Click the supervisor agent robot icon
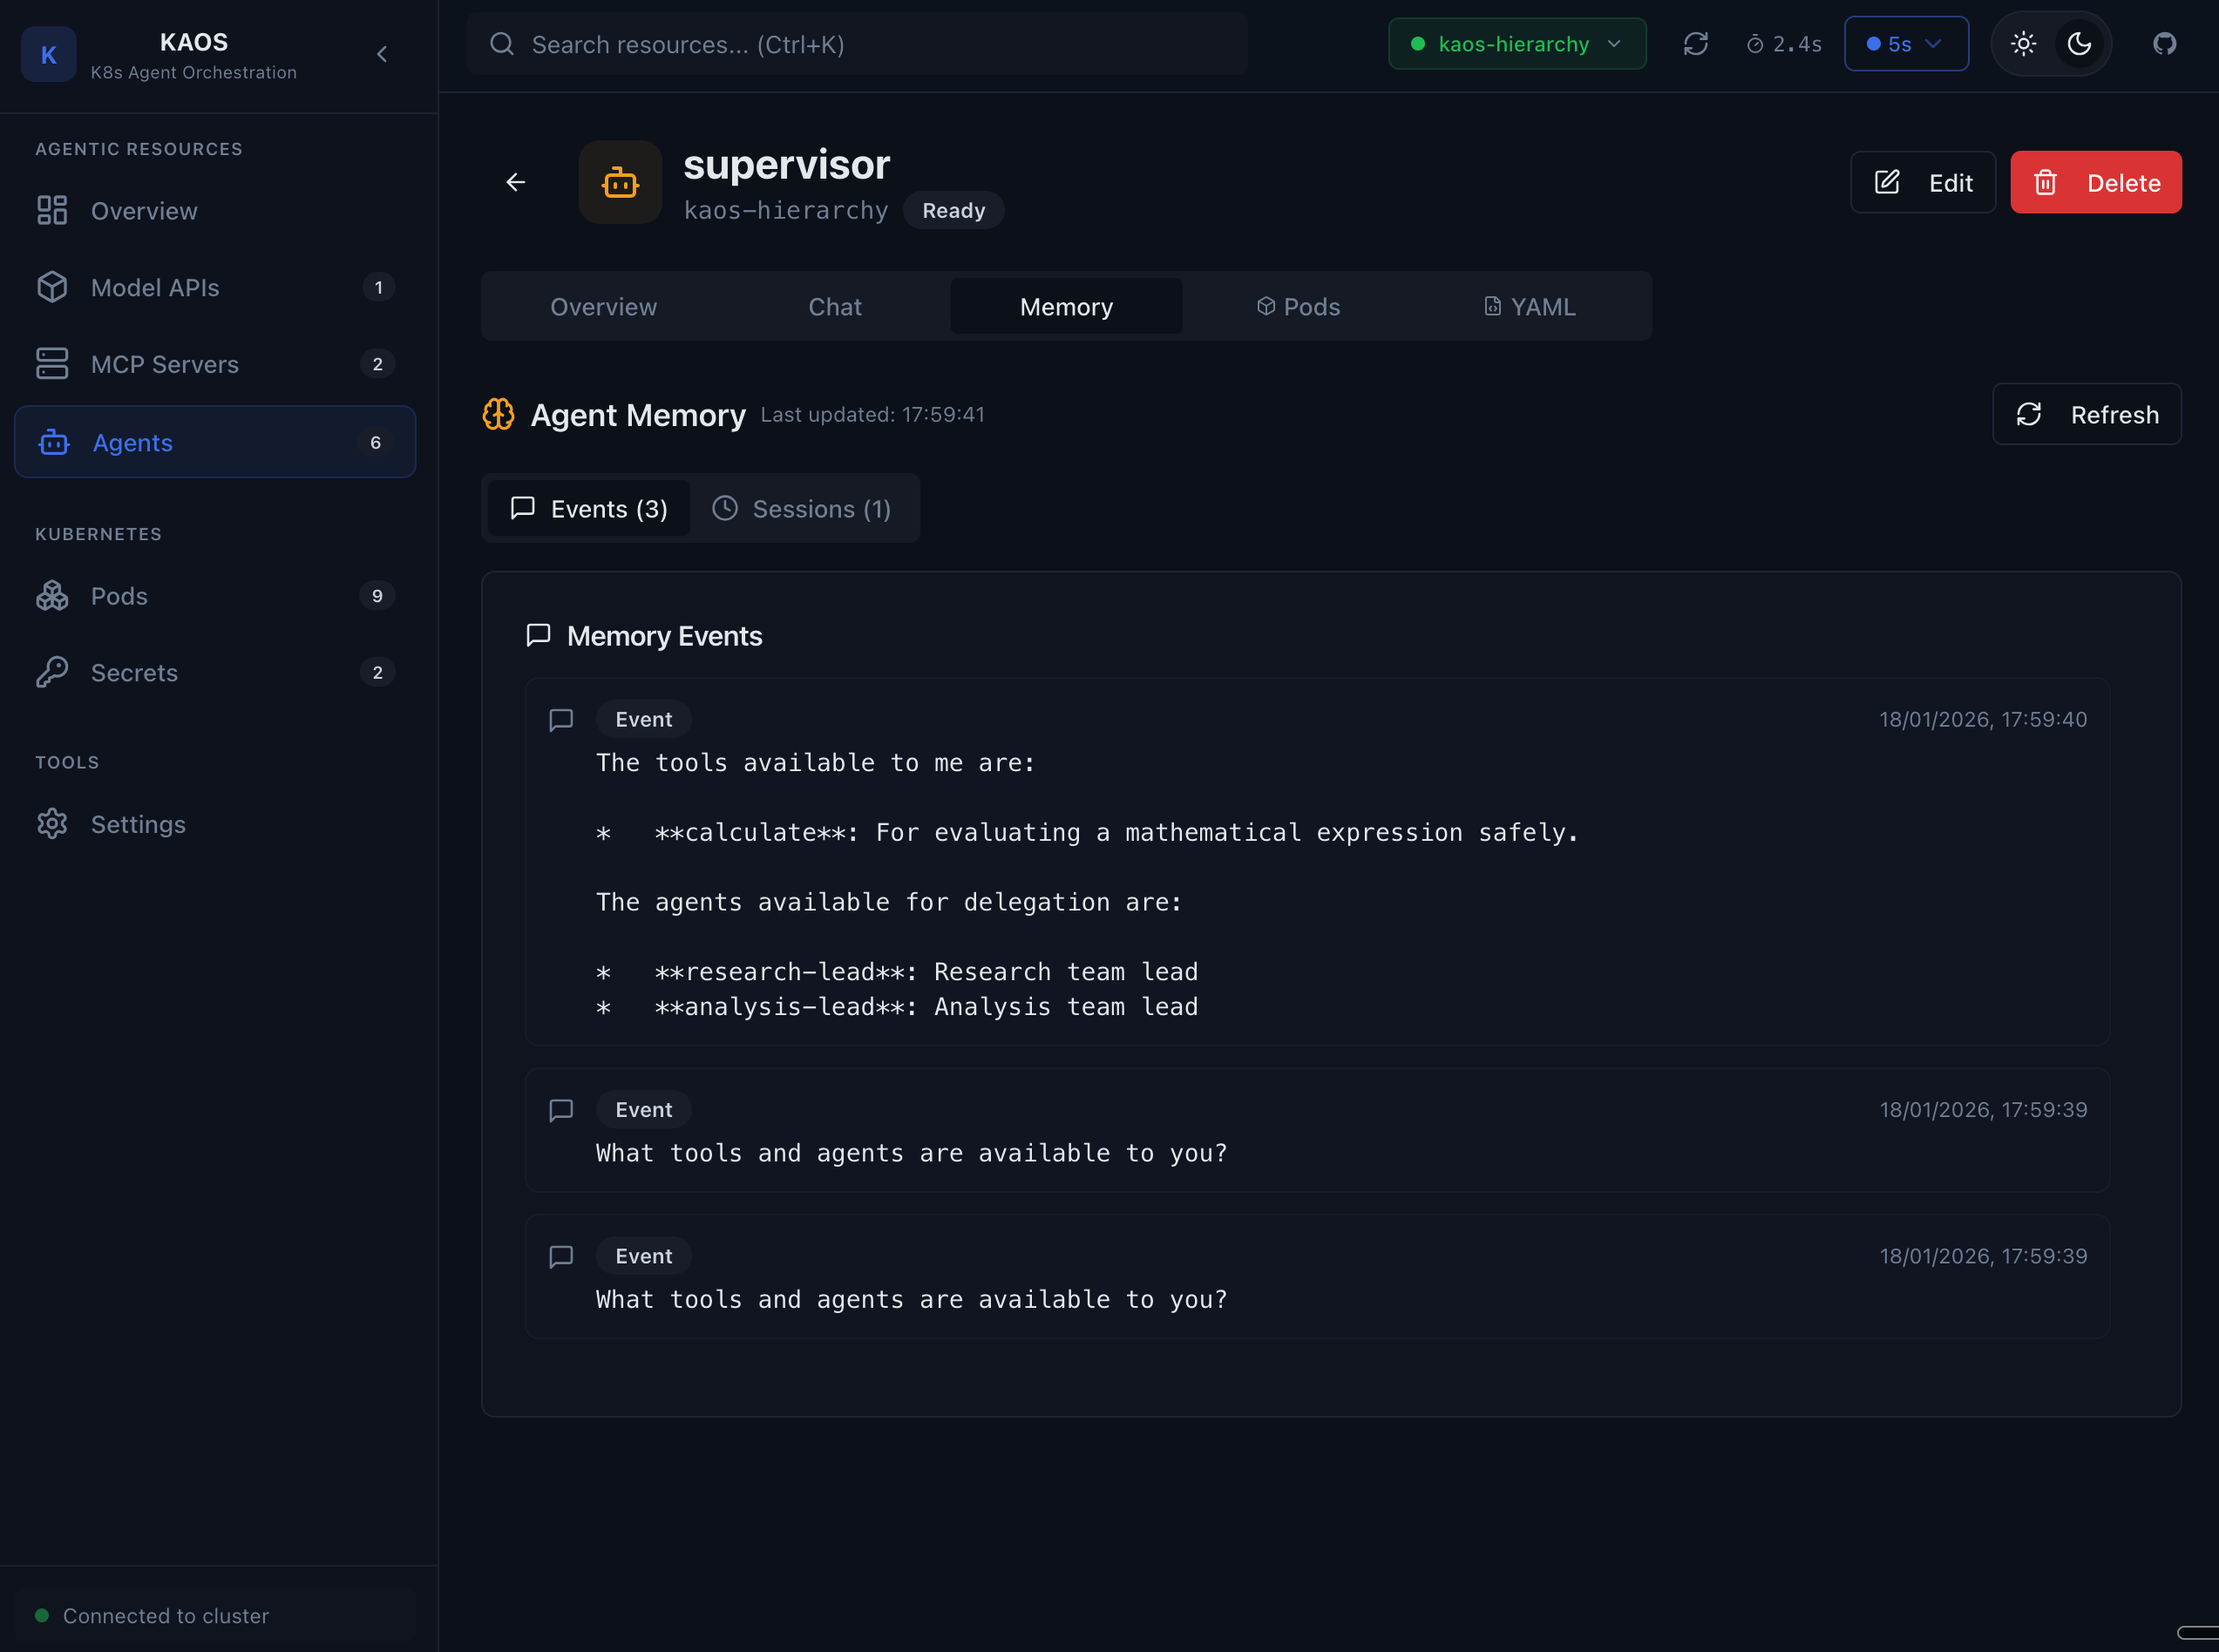This screenshot has height=1652, width=2219. tap(620, 182)
